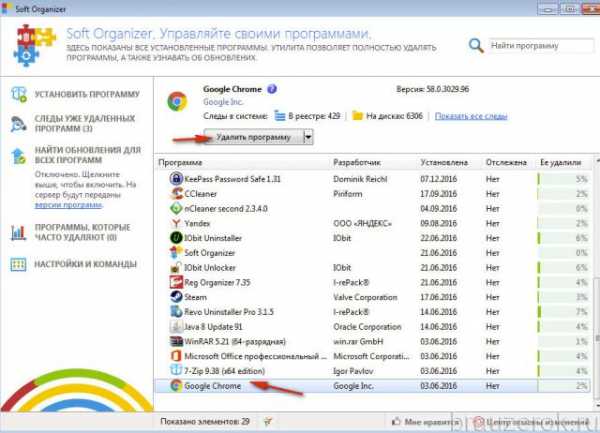Click the disk traces folder icon
600x433 pixels.
(x=357, y=116)
